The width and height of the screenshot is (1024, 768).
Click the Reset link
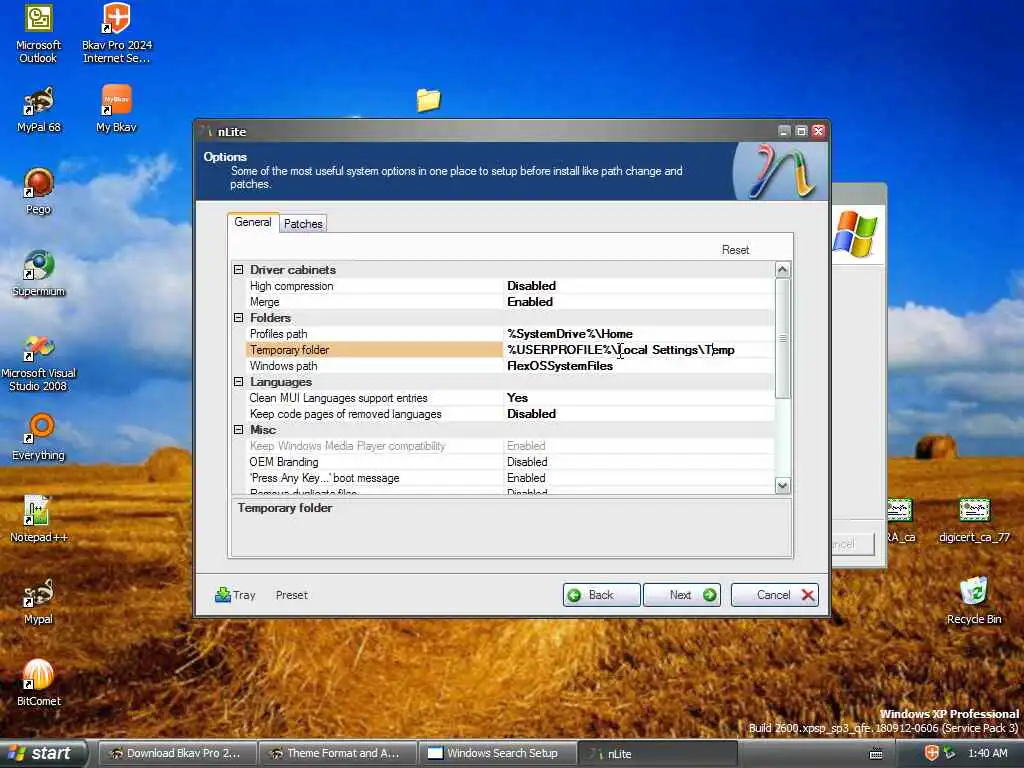[x=735, y=249]
